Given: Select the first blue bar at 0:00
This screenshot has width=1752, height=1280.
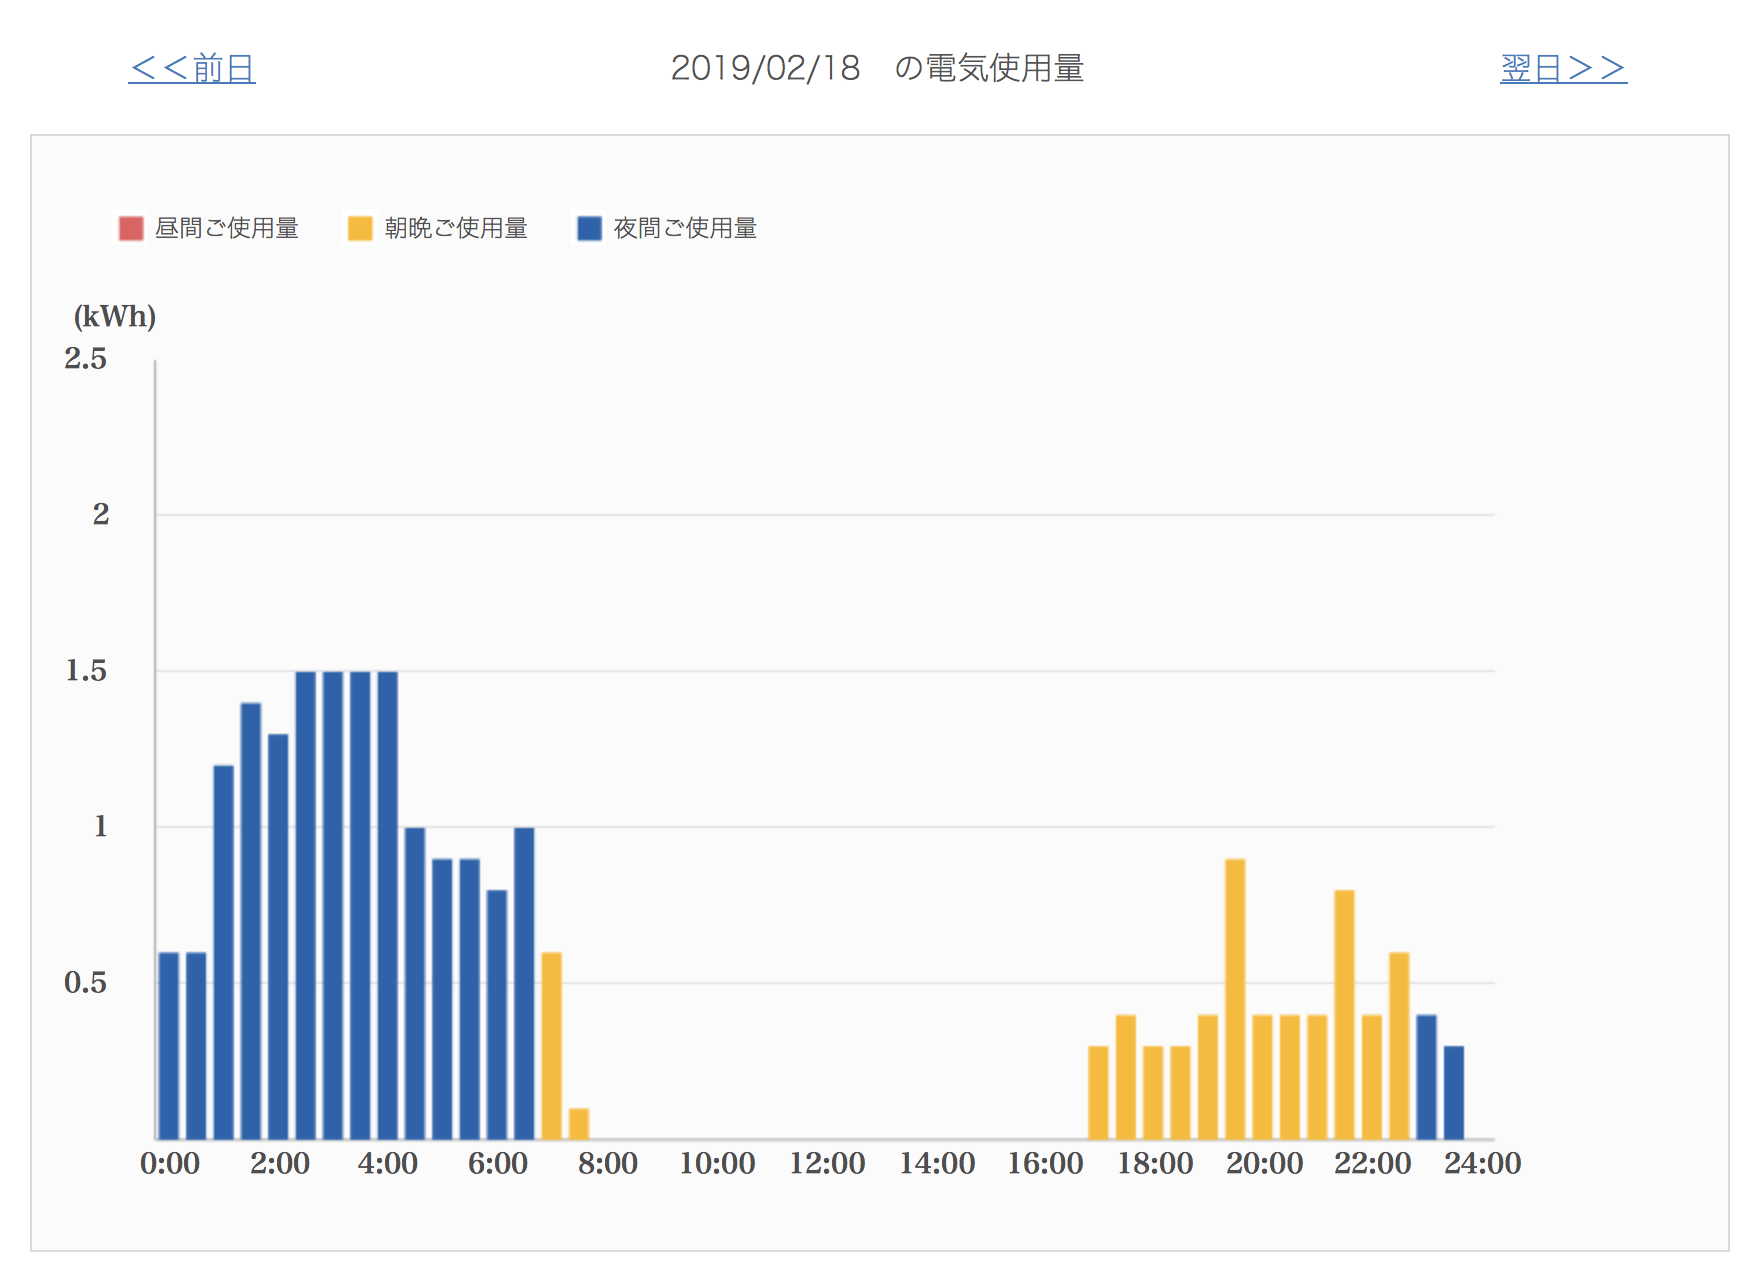Looking at the screenshot, I should click(x=169, y=1045).
